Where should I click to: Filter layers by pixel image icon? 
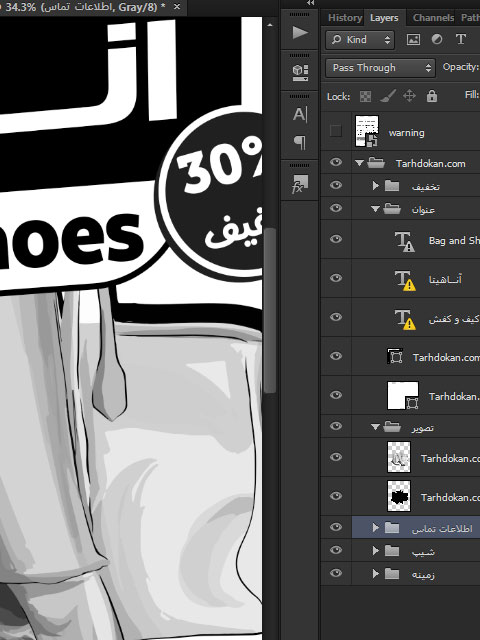[x=413, y=40]
